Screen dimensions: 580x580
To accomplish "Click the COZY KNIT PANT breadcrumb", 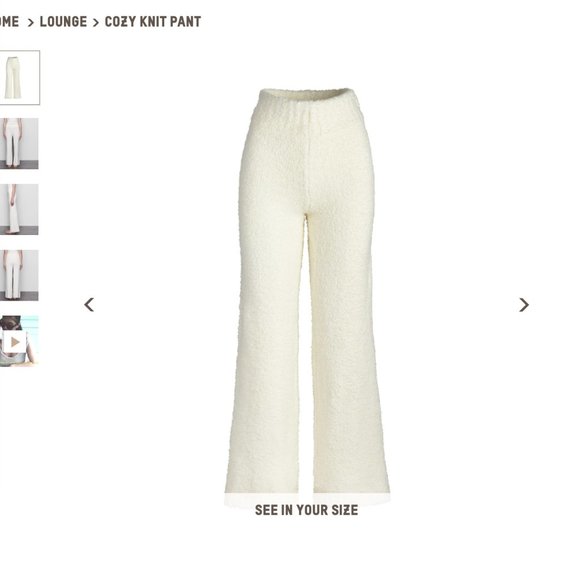I will pyautogui.click(x=153, y=22).
